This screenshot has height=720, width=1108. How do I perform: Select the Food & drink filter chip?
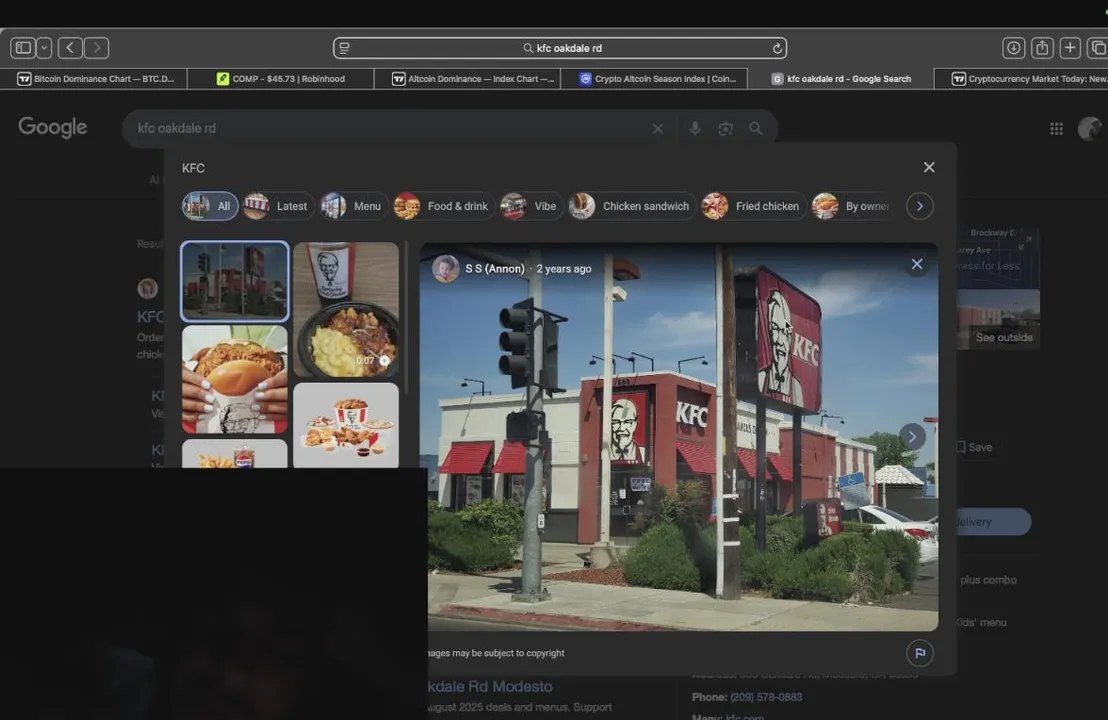pos(443,206)
